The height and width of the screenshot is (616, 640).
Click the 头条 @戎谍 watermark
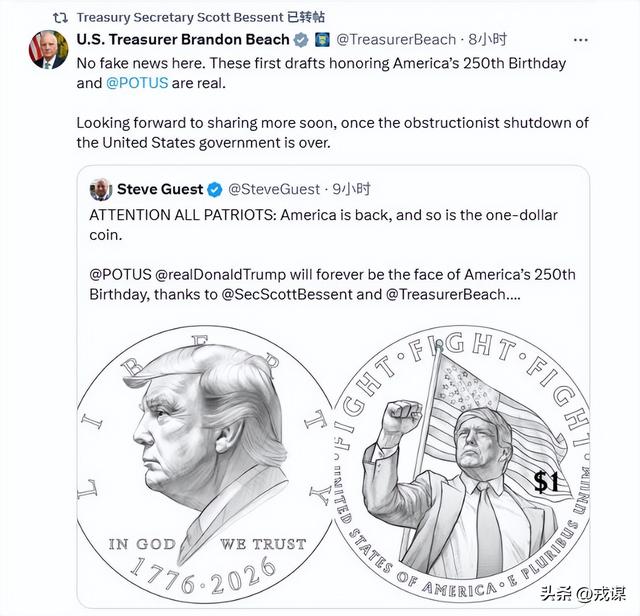coord(583,594)
